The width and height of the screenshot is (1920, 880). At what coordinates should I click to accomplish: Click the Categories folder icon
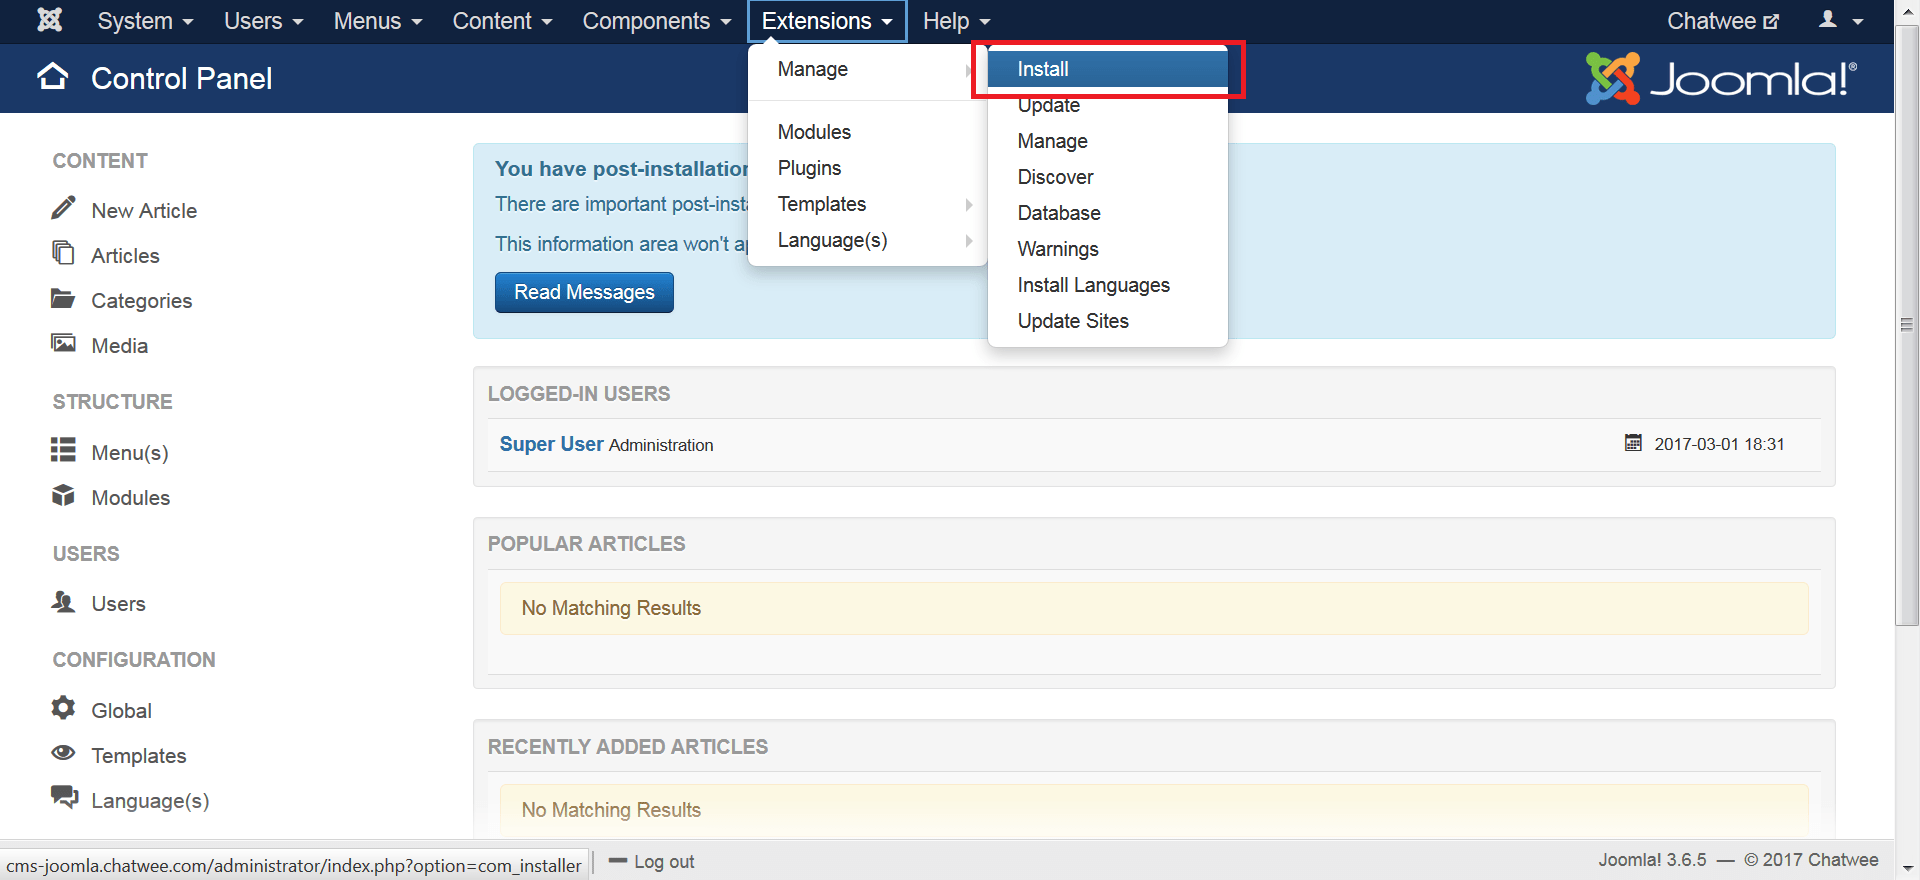pos(63,298)
